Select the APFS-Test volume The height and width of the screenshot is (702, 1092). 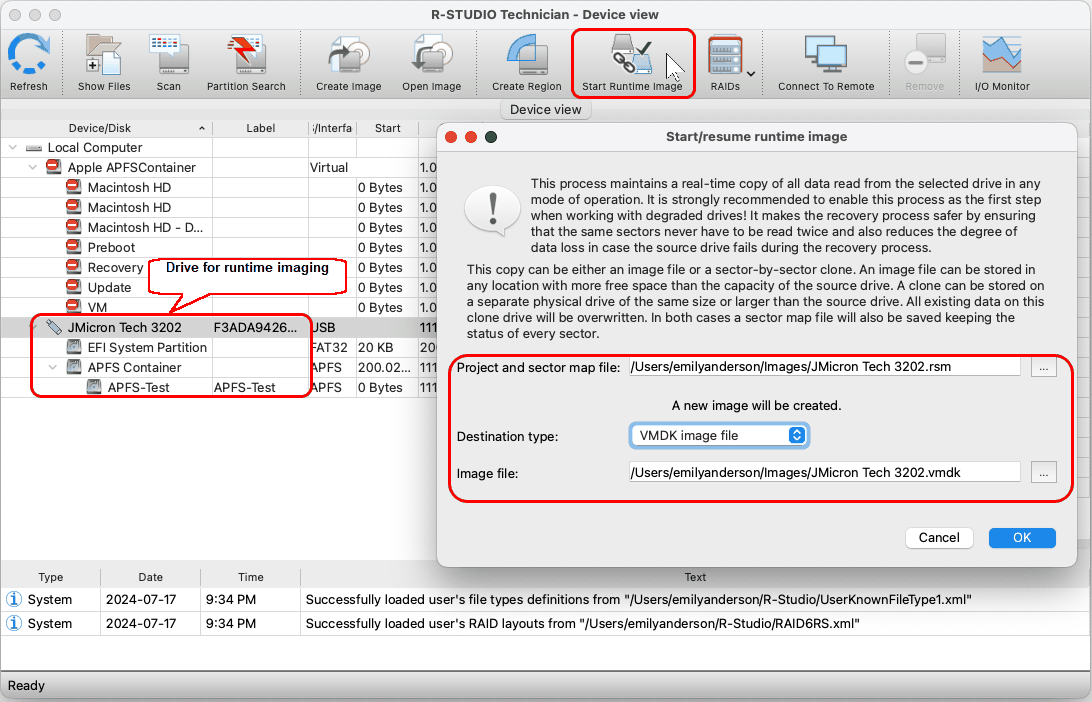(x=138, y=387)
